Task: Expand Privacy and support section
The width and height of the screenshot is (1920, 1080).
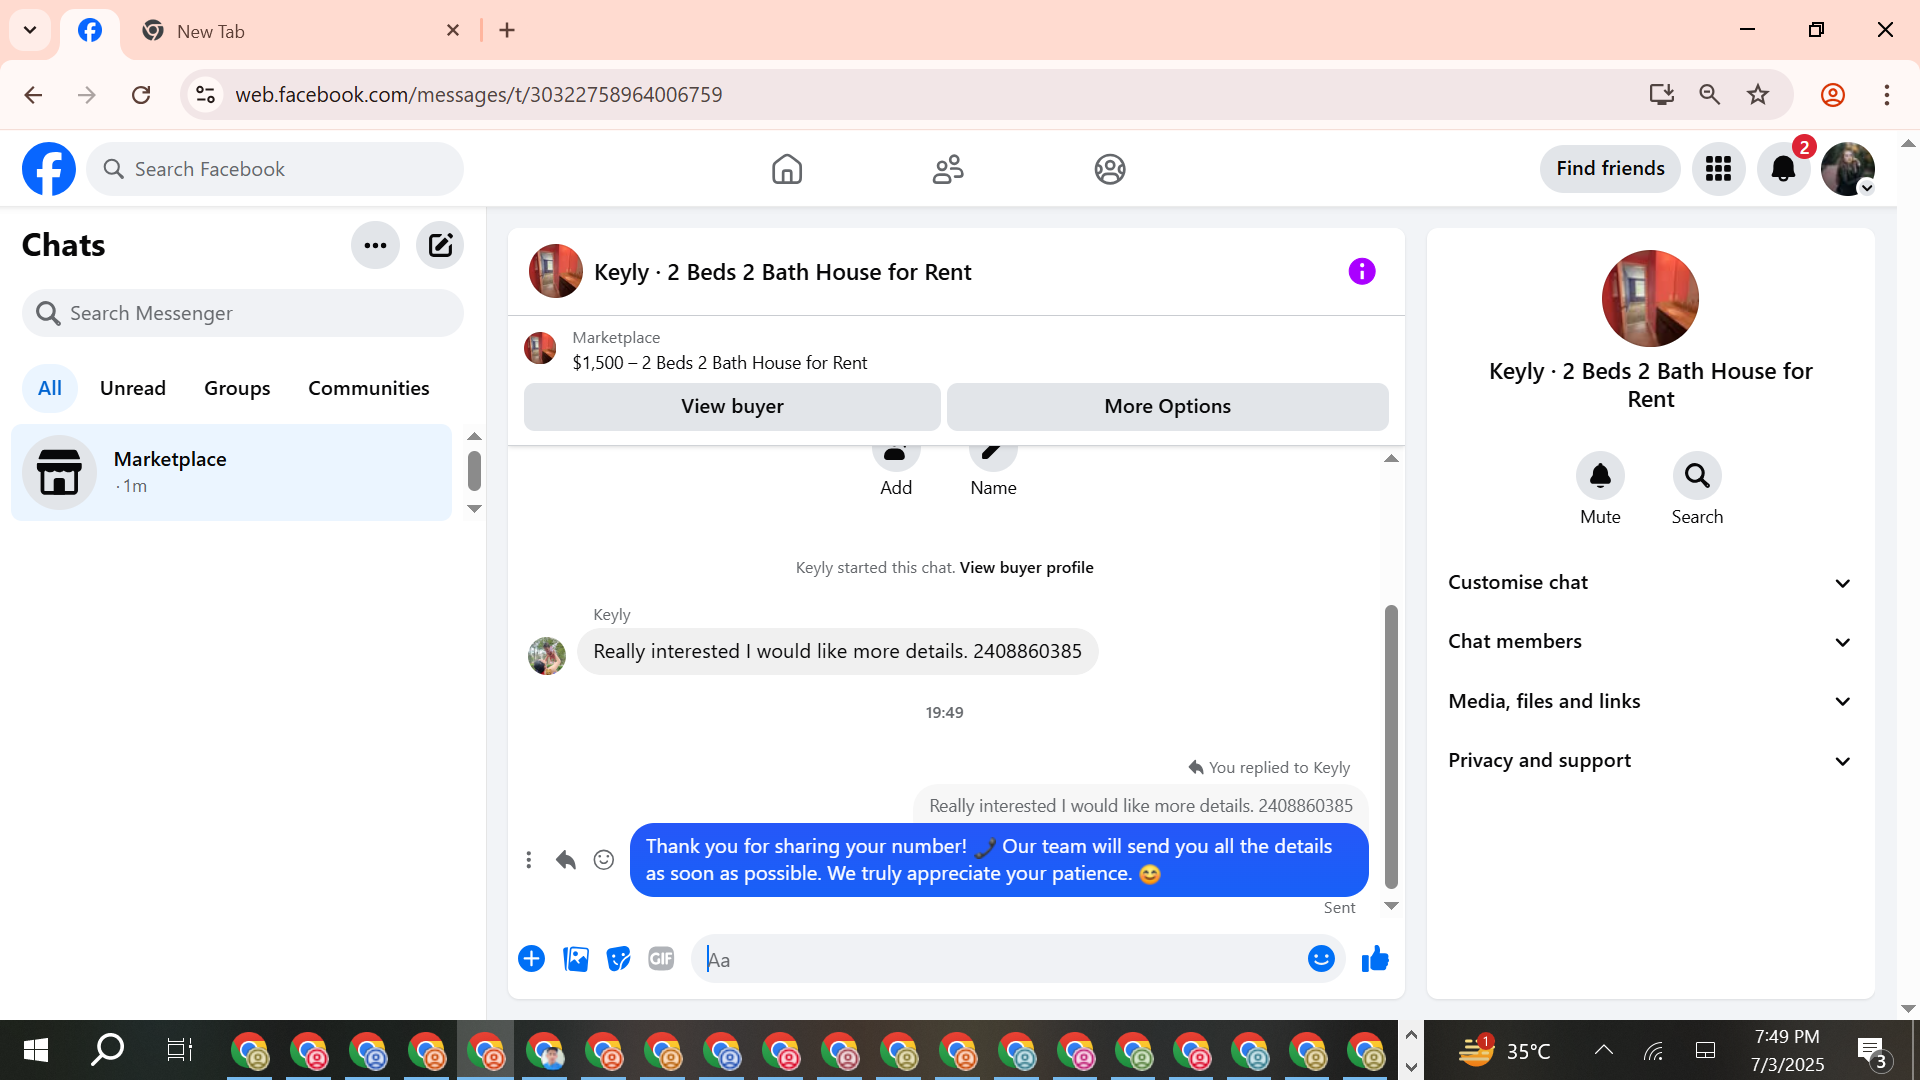Action: (1650, 761)
